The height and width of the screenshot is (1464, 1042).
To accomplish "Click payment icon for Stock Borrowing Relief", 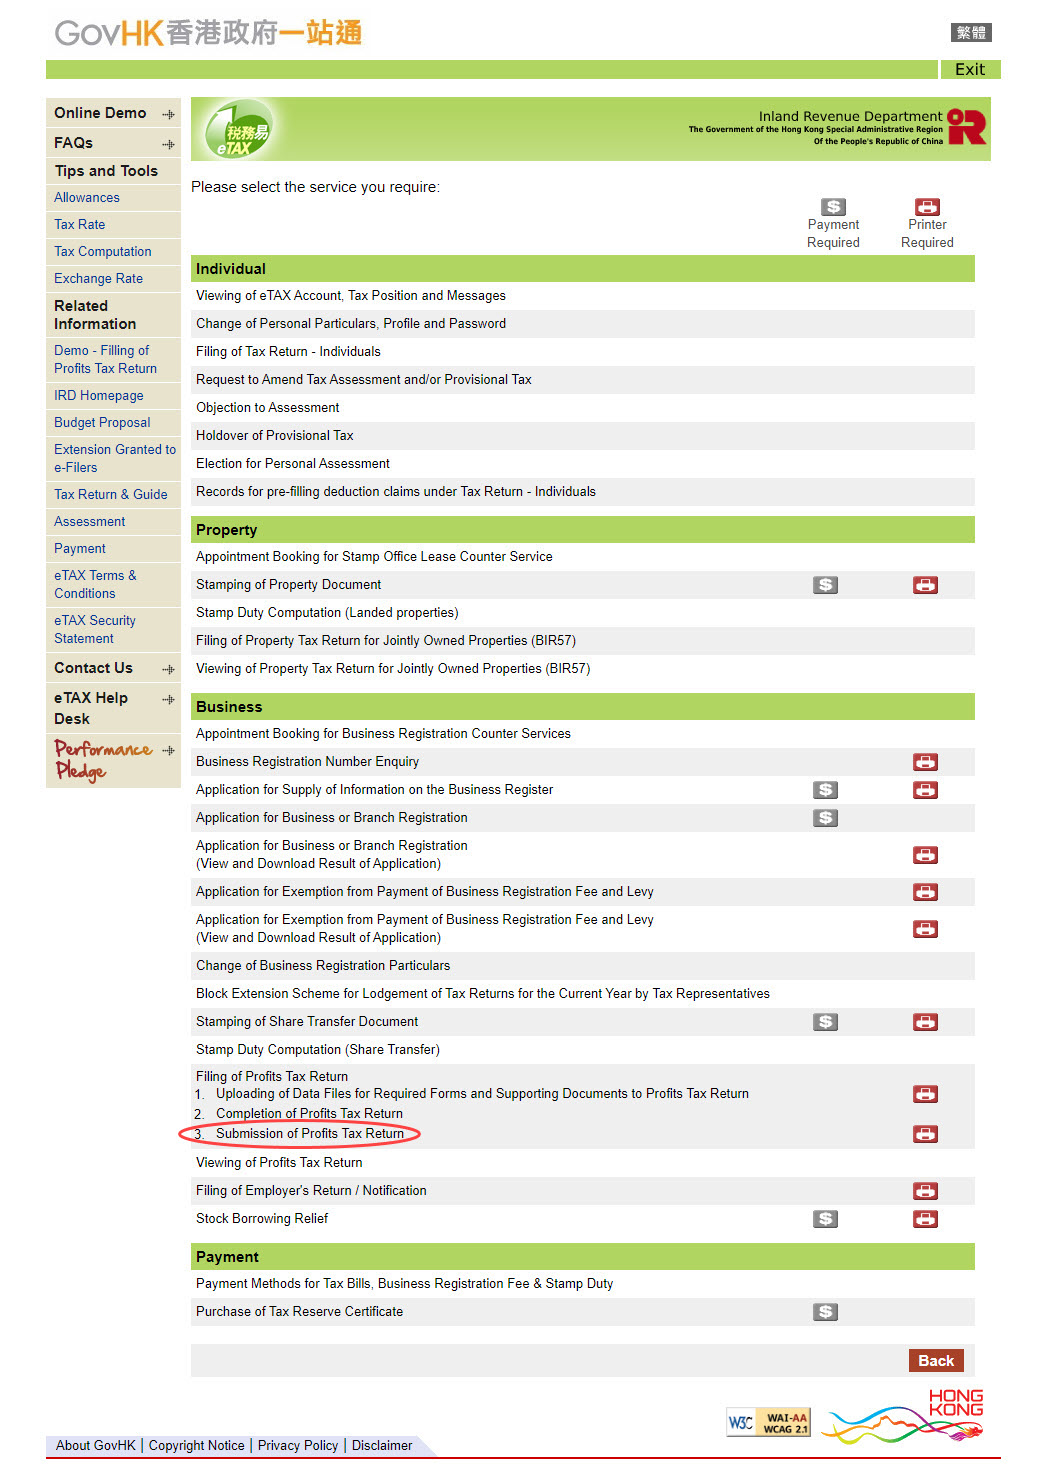I will coord(825,1219).
